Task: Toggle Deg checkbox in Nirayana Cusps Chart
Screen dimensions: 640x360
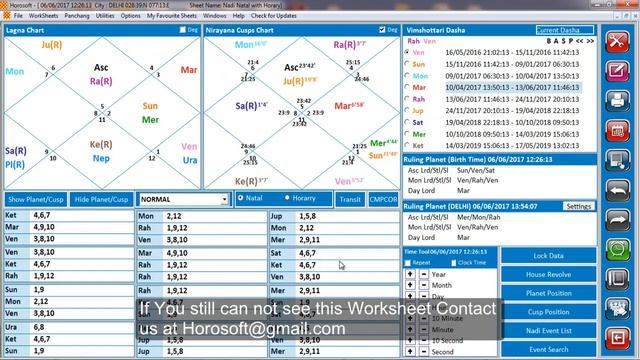Action: pos(382,30)
